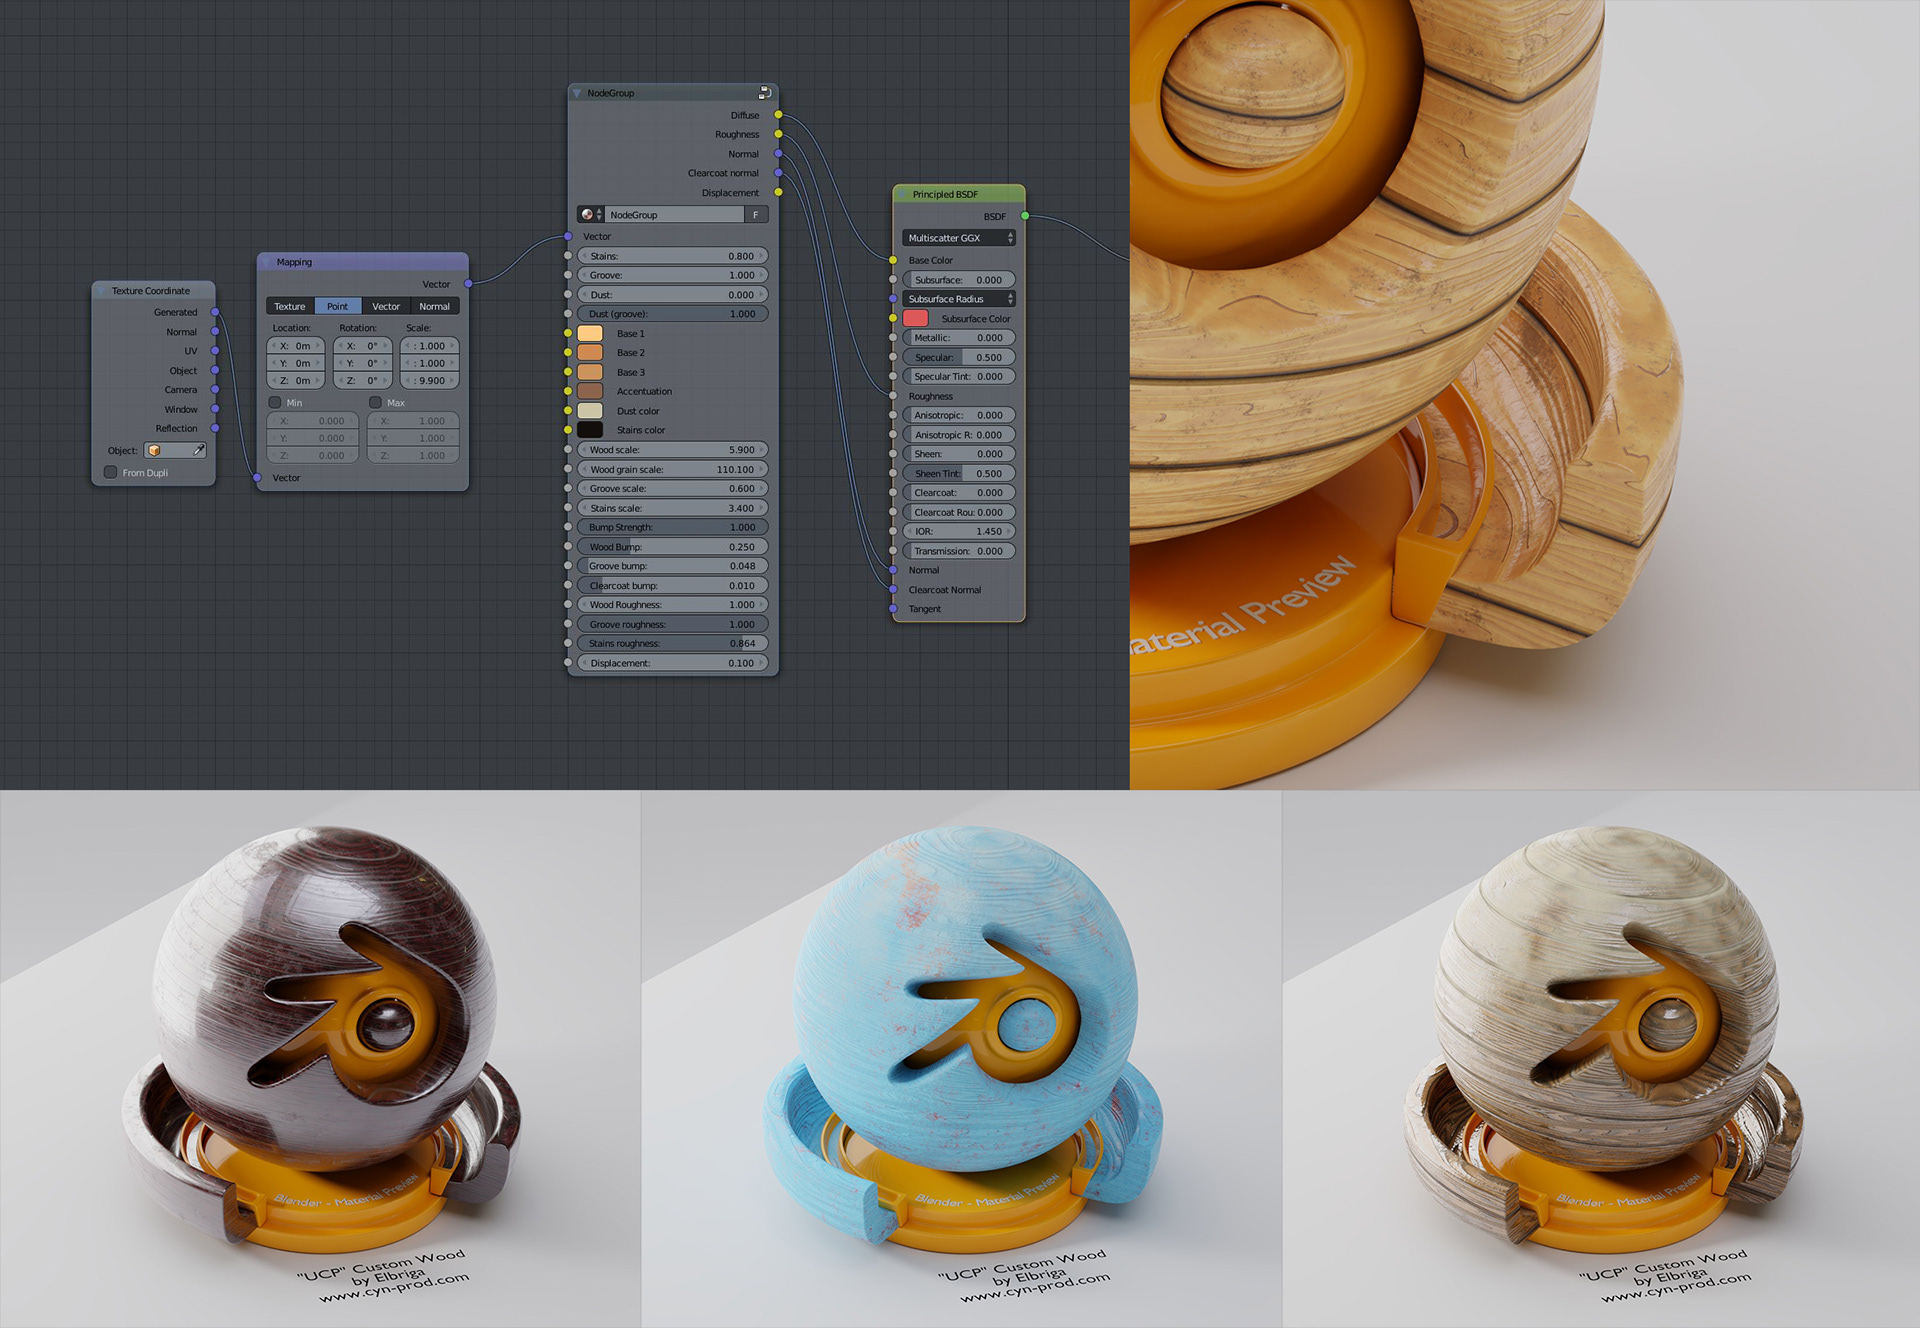1920x1328 pixels.
Task: Click the Wood scale field 5.900
Action: 673,450
